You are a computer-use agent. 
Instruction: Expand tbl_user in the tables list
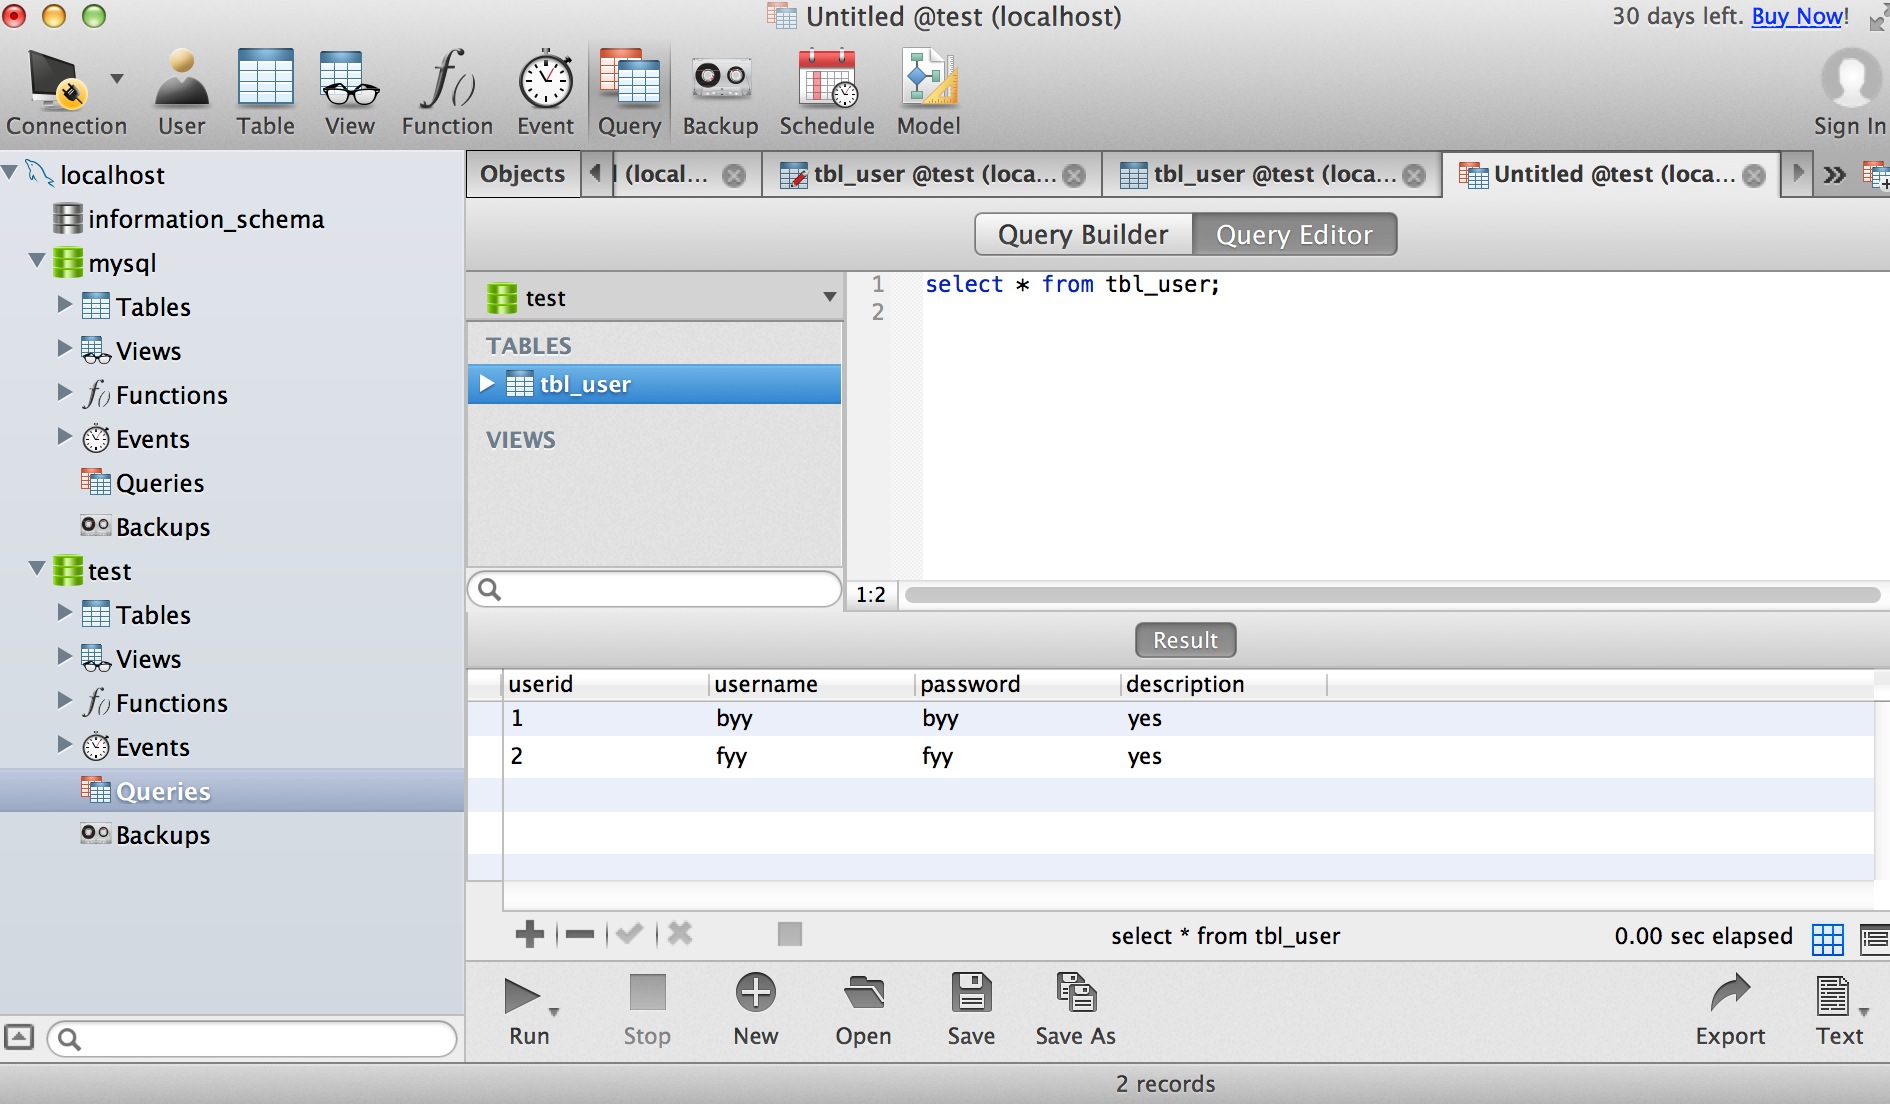(x=487, y=383)
